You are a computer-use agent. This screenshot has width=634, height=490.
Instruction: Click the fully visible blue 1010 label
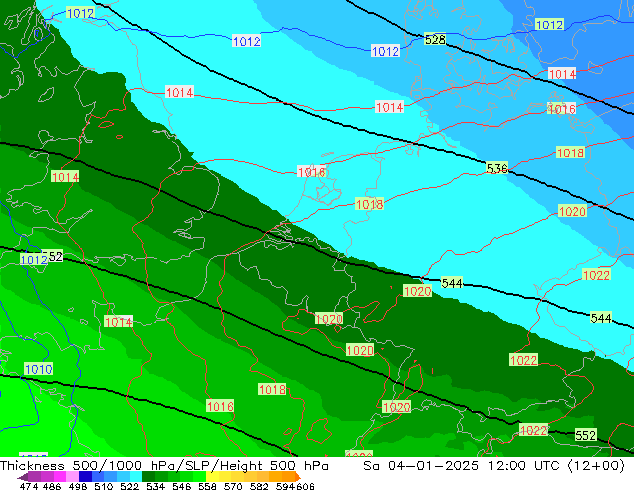(39, 369)
